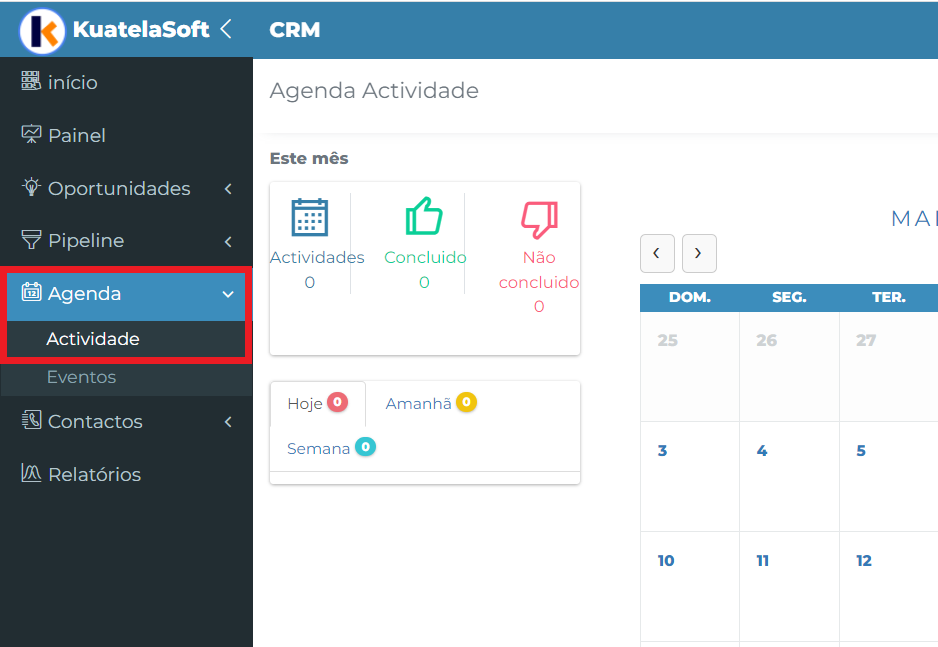Click the TER. column header

tap(888, 297)
